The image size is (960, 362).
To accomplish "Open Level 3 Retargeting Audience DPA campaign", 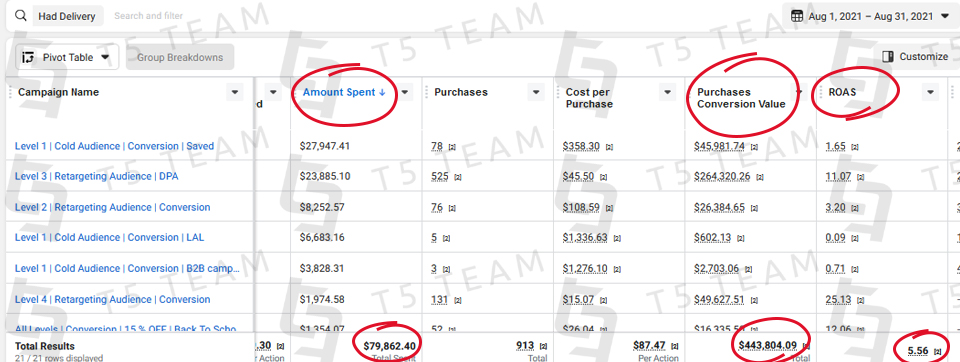I will (x=97, y=176).
